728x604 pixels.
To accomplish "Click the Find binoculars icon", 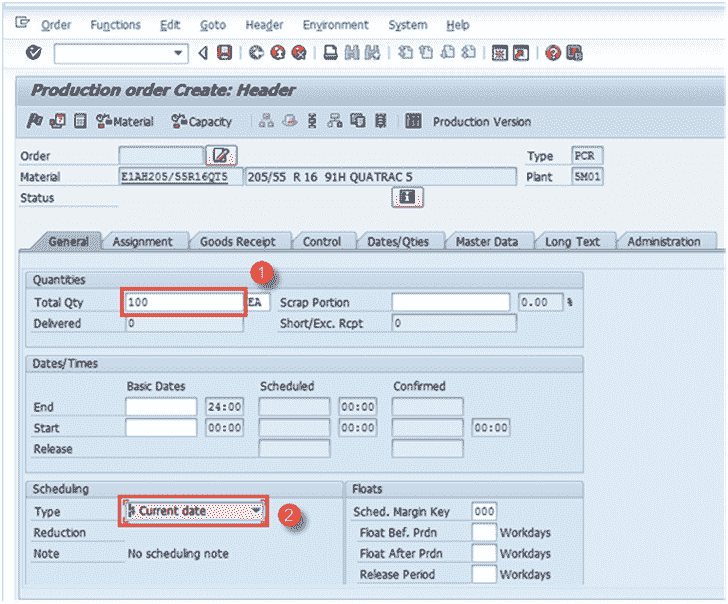I will pyautogui.click(x=352, y=53).
